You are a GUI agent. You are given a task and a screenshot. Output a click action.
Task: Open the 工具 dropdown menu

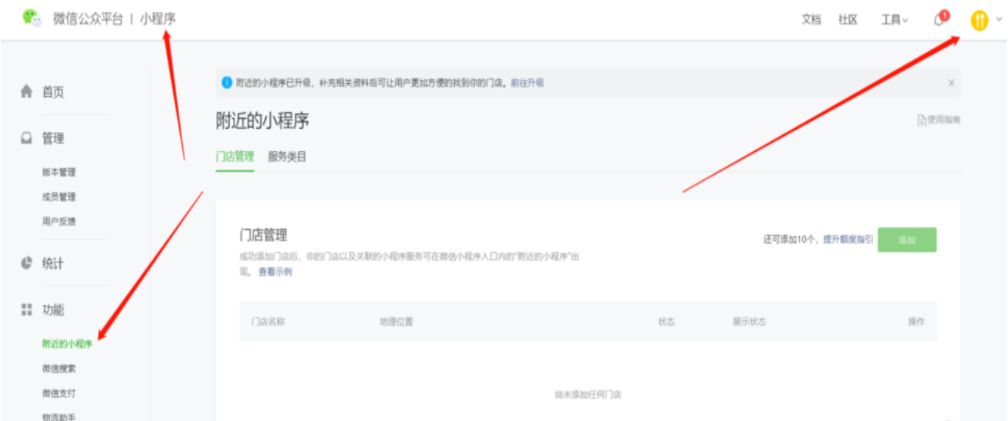tap(894, 20)
